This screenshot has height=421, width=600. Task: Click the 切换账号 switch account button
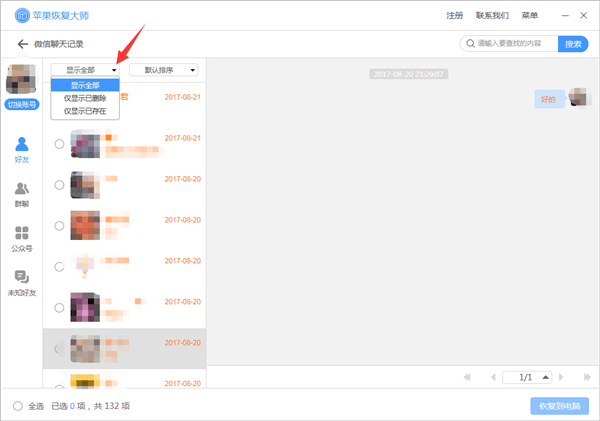click(21, 104)
